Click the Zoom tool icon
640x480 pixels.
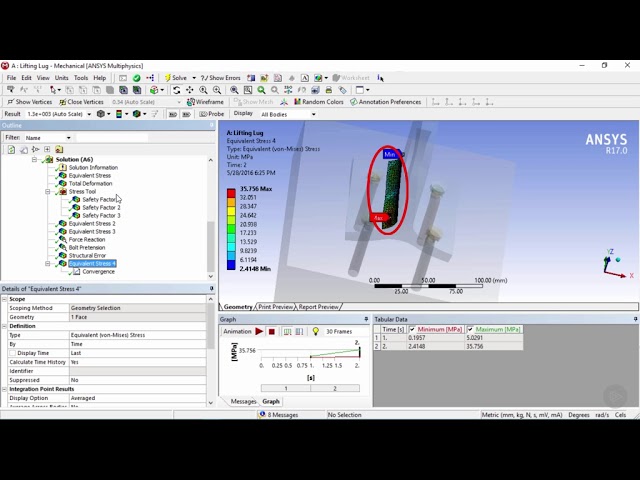tap(203, 90)
